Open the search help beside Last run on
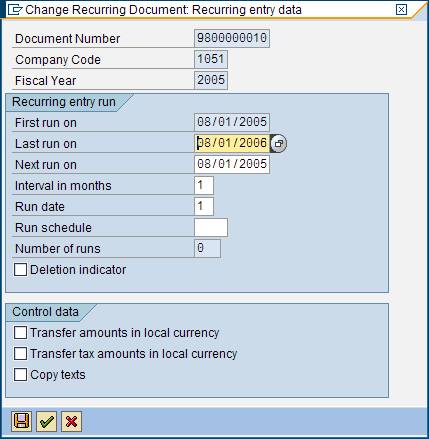 pyautogui.click(x=279, y=143)
